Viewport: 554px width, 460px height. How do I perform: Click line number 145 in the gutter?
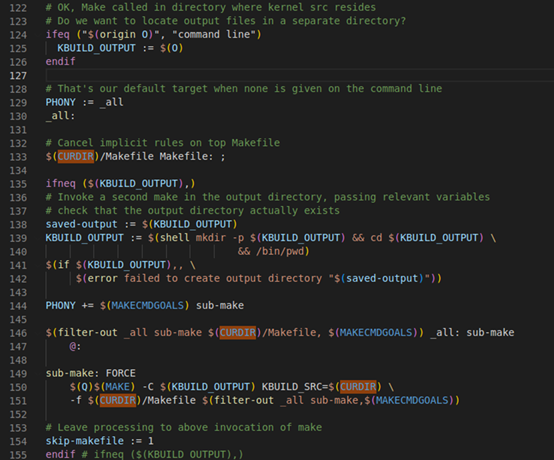pos(18,319)
